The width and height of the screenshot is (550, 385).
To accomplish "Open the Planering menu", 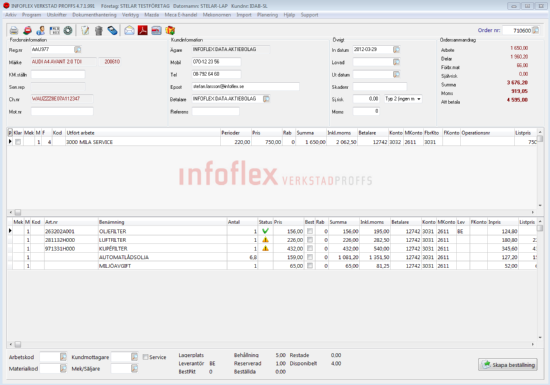I will tap(267, 15).
